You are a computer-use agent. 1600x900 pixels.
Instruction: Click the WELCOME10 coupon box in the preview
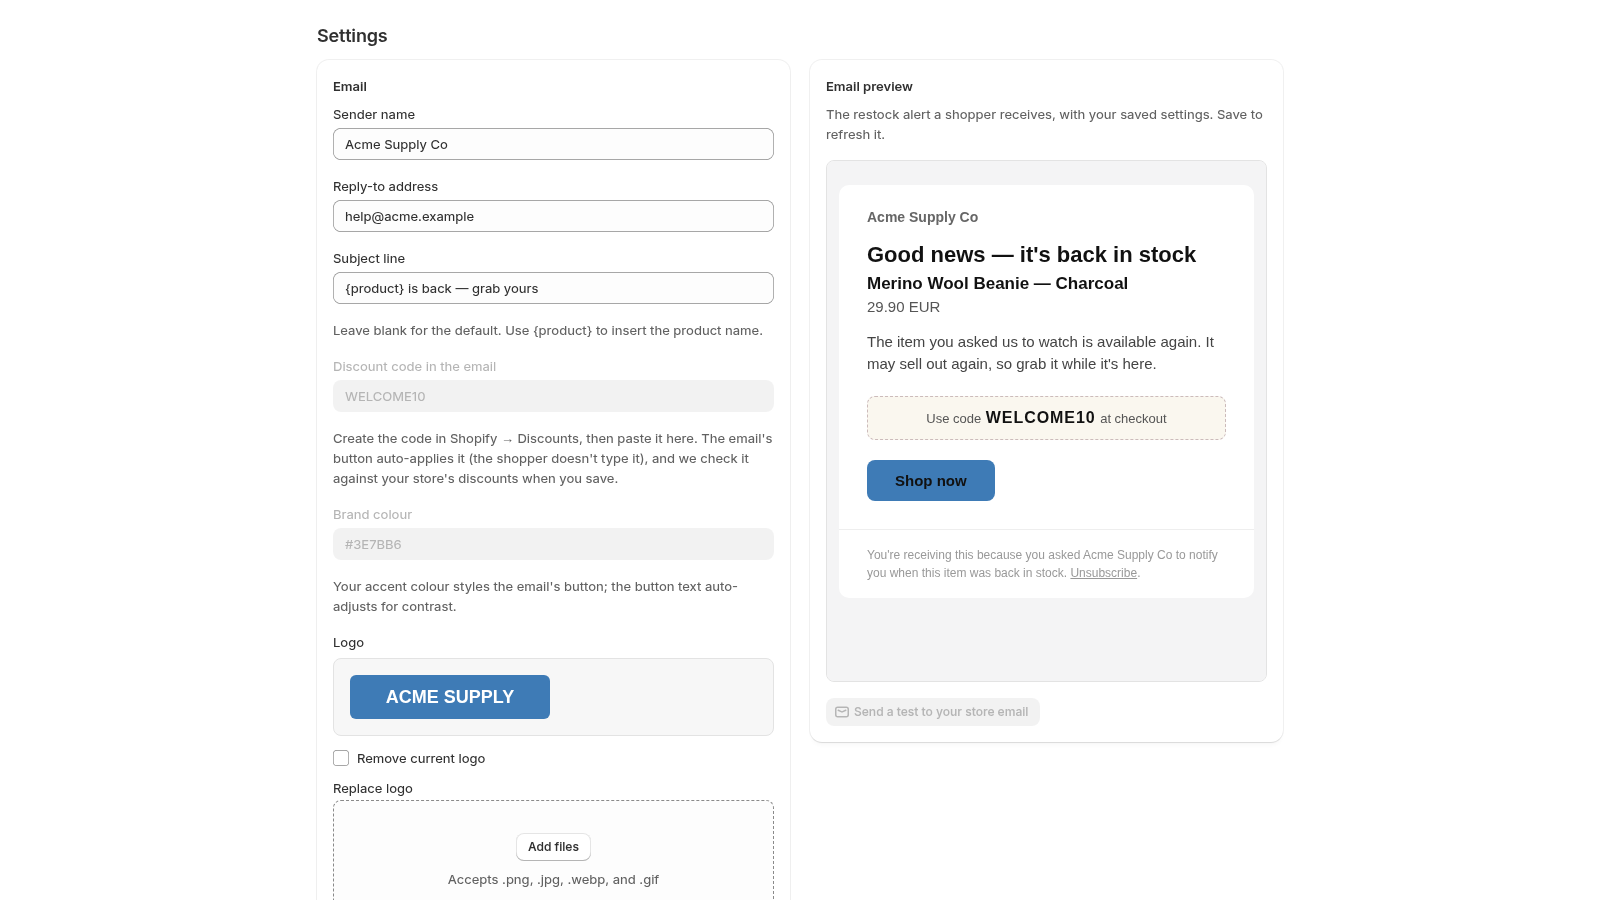click(x=1046, y=418)
